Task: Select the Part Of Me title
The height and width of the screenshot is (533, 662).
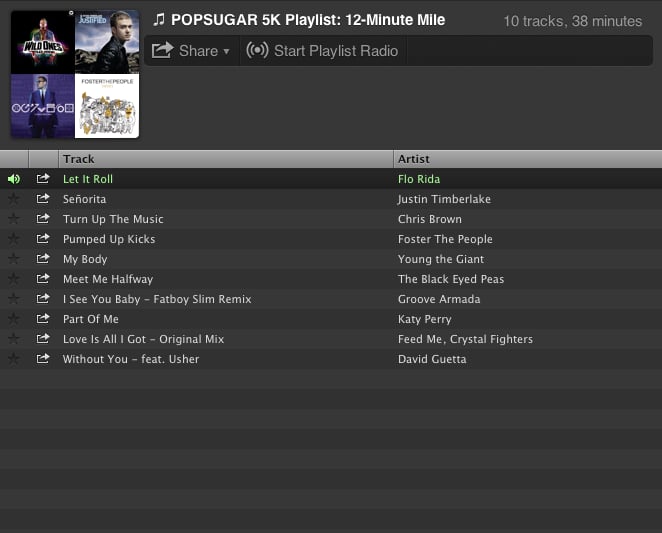Action: pyautogui.click(x=91, y=319)
